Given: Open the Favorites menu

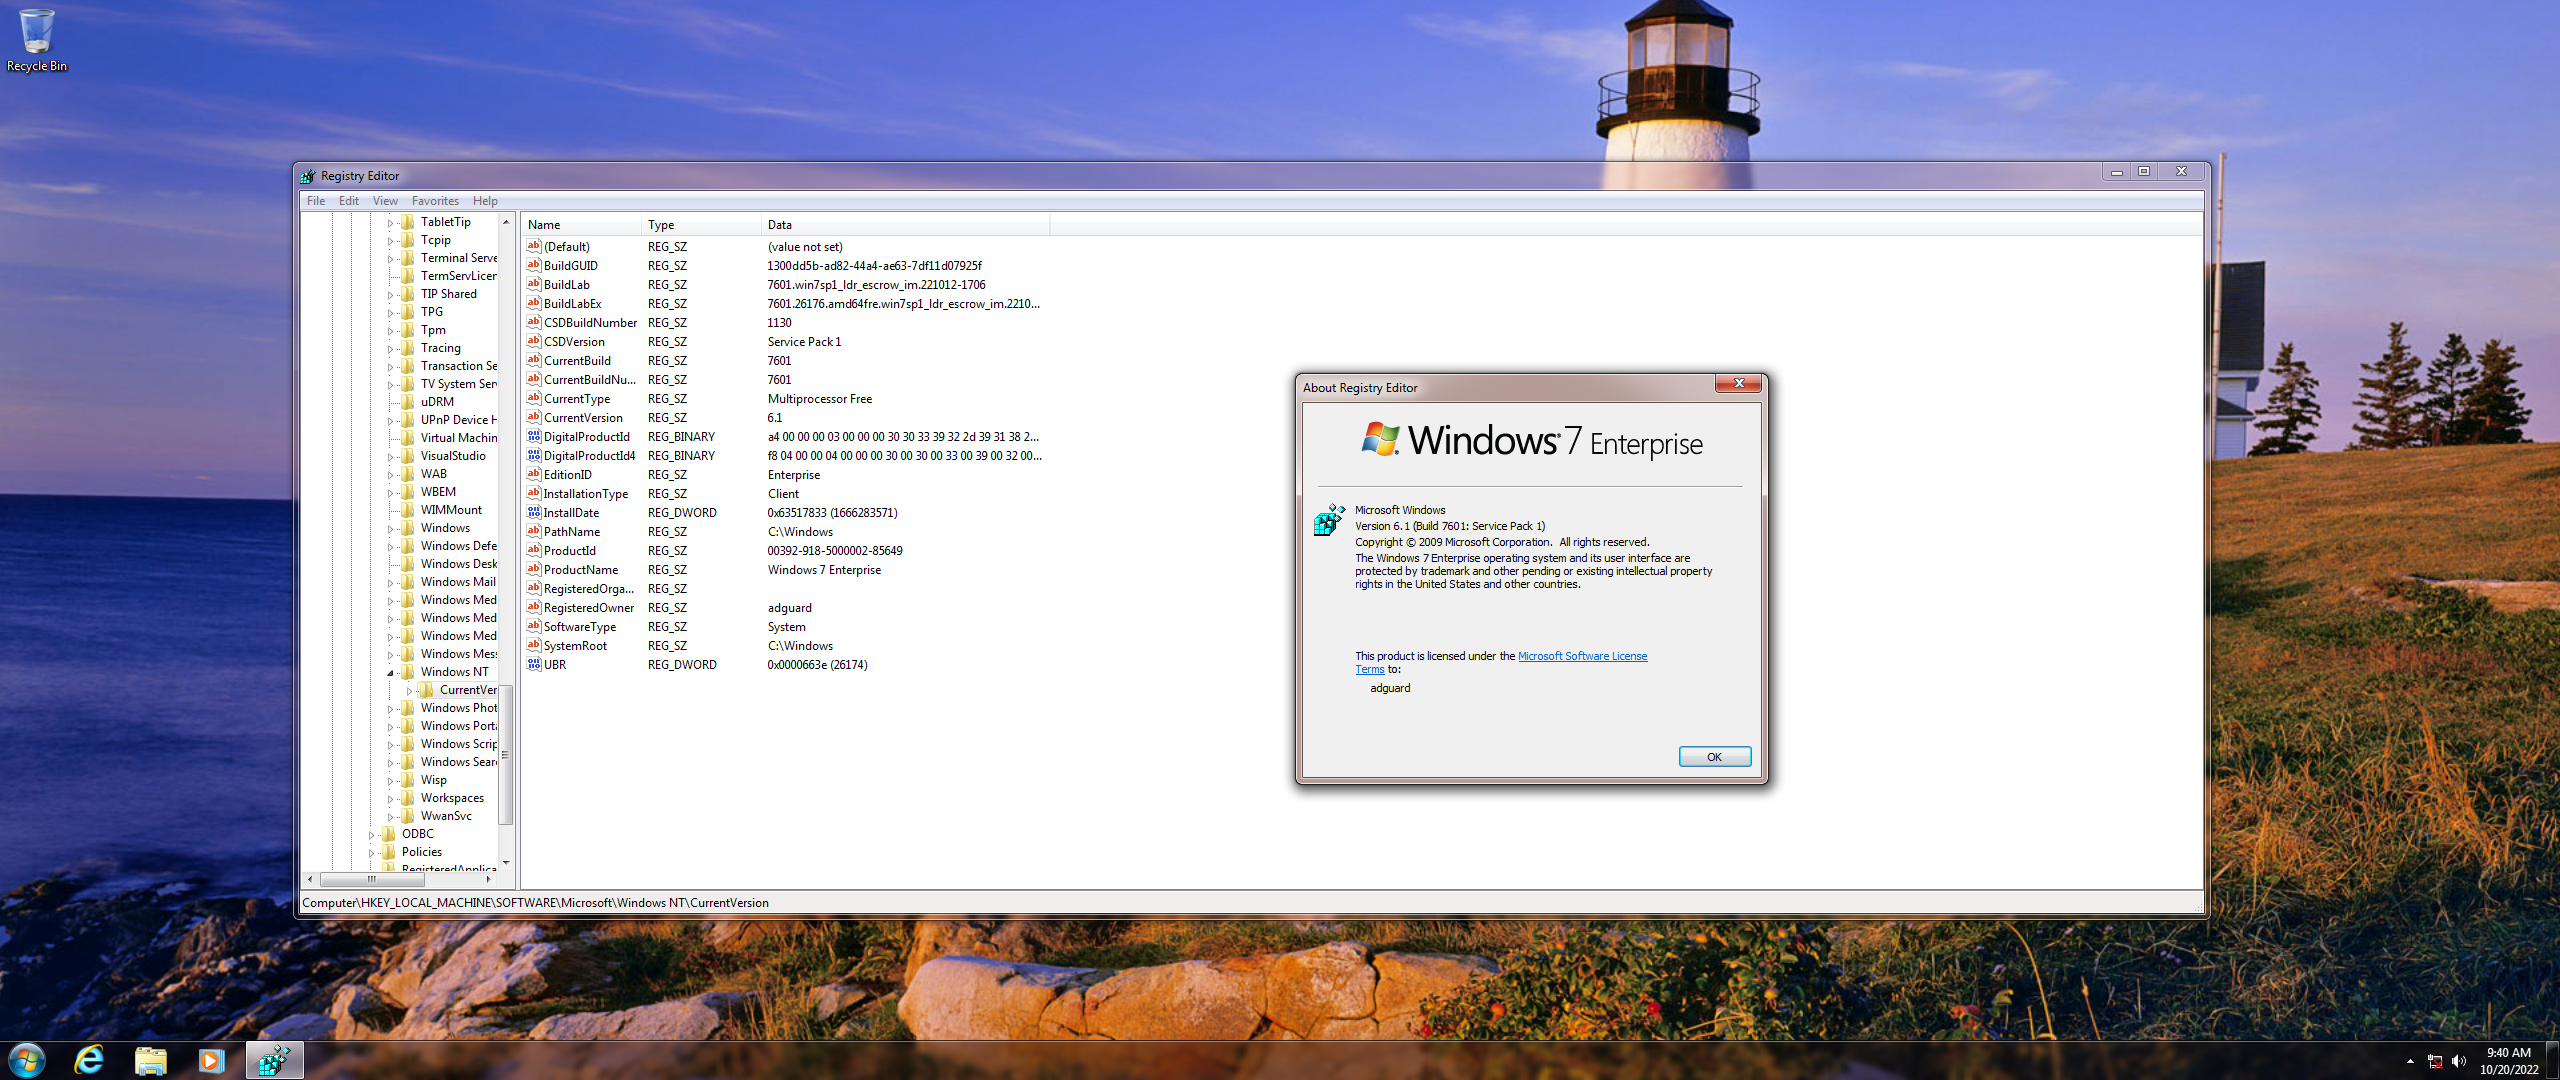Looking at the screenshot, I should [435, 201].
